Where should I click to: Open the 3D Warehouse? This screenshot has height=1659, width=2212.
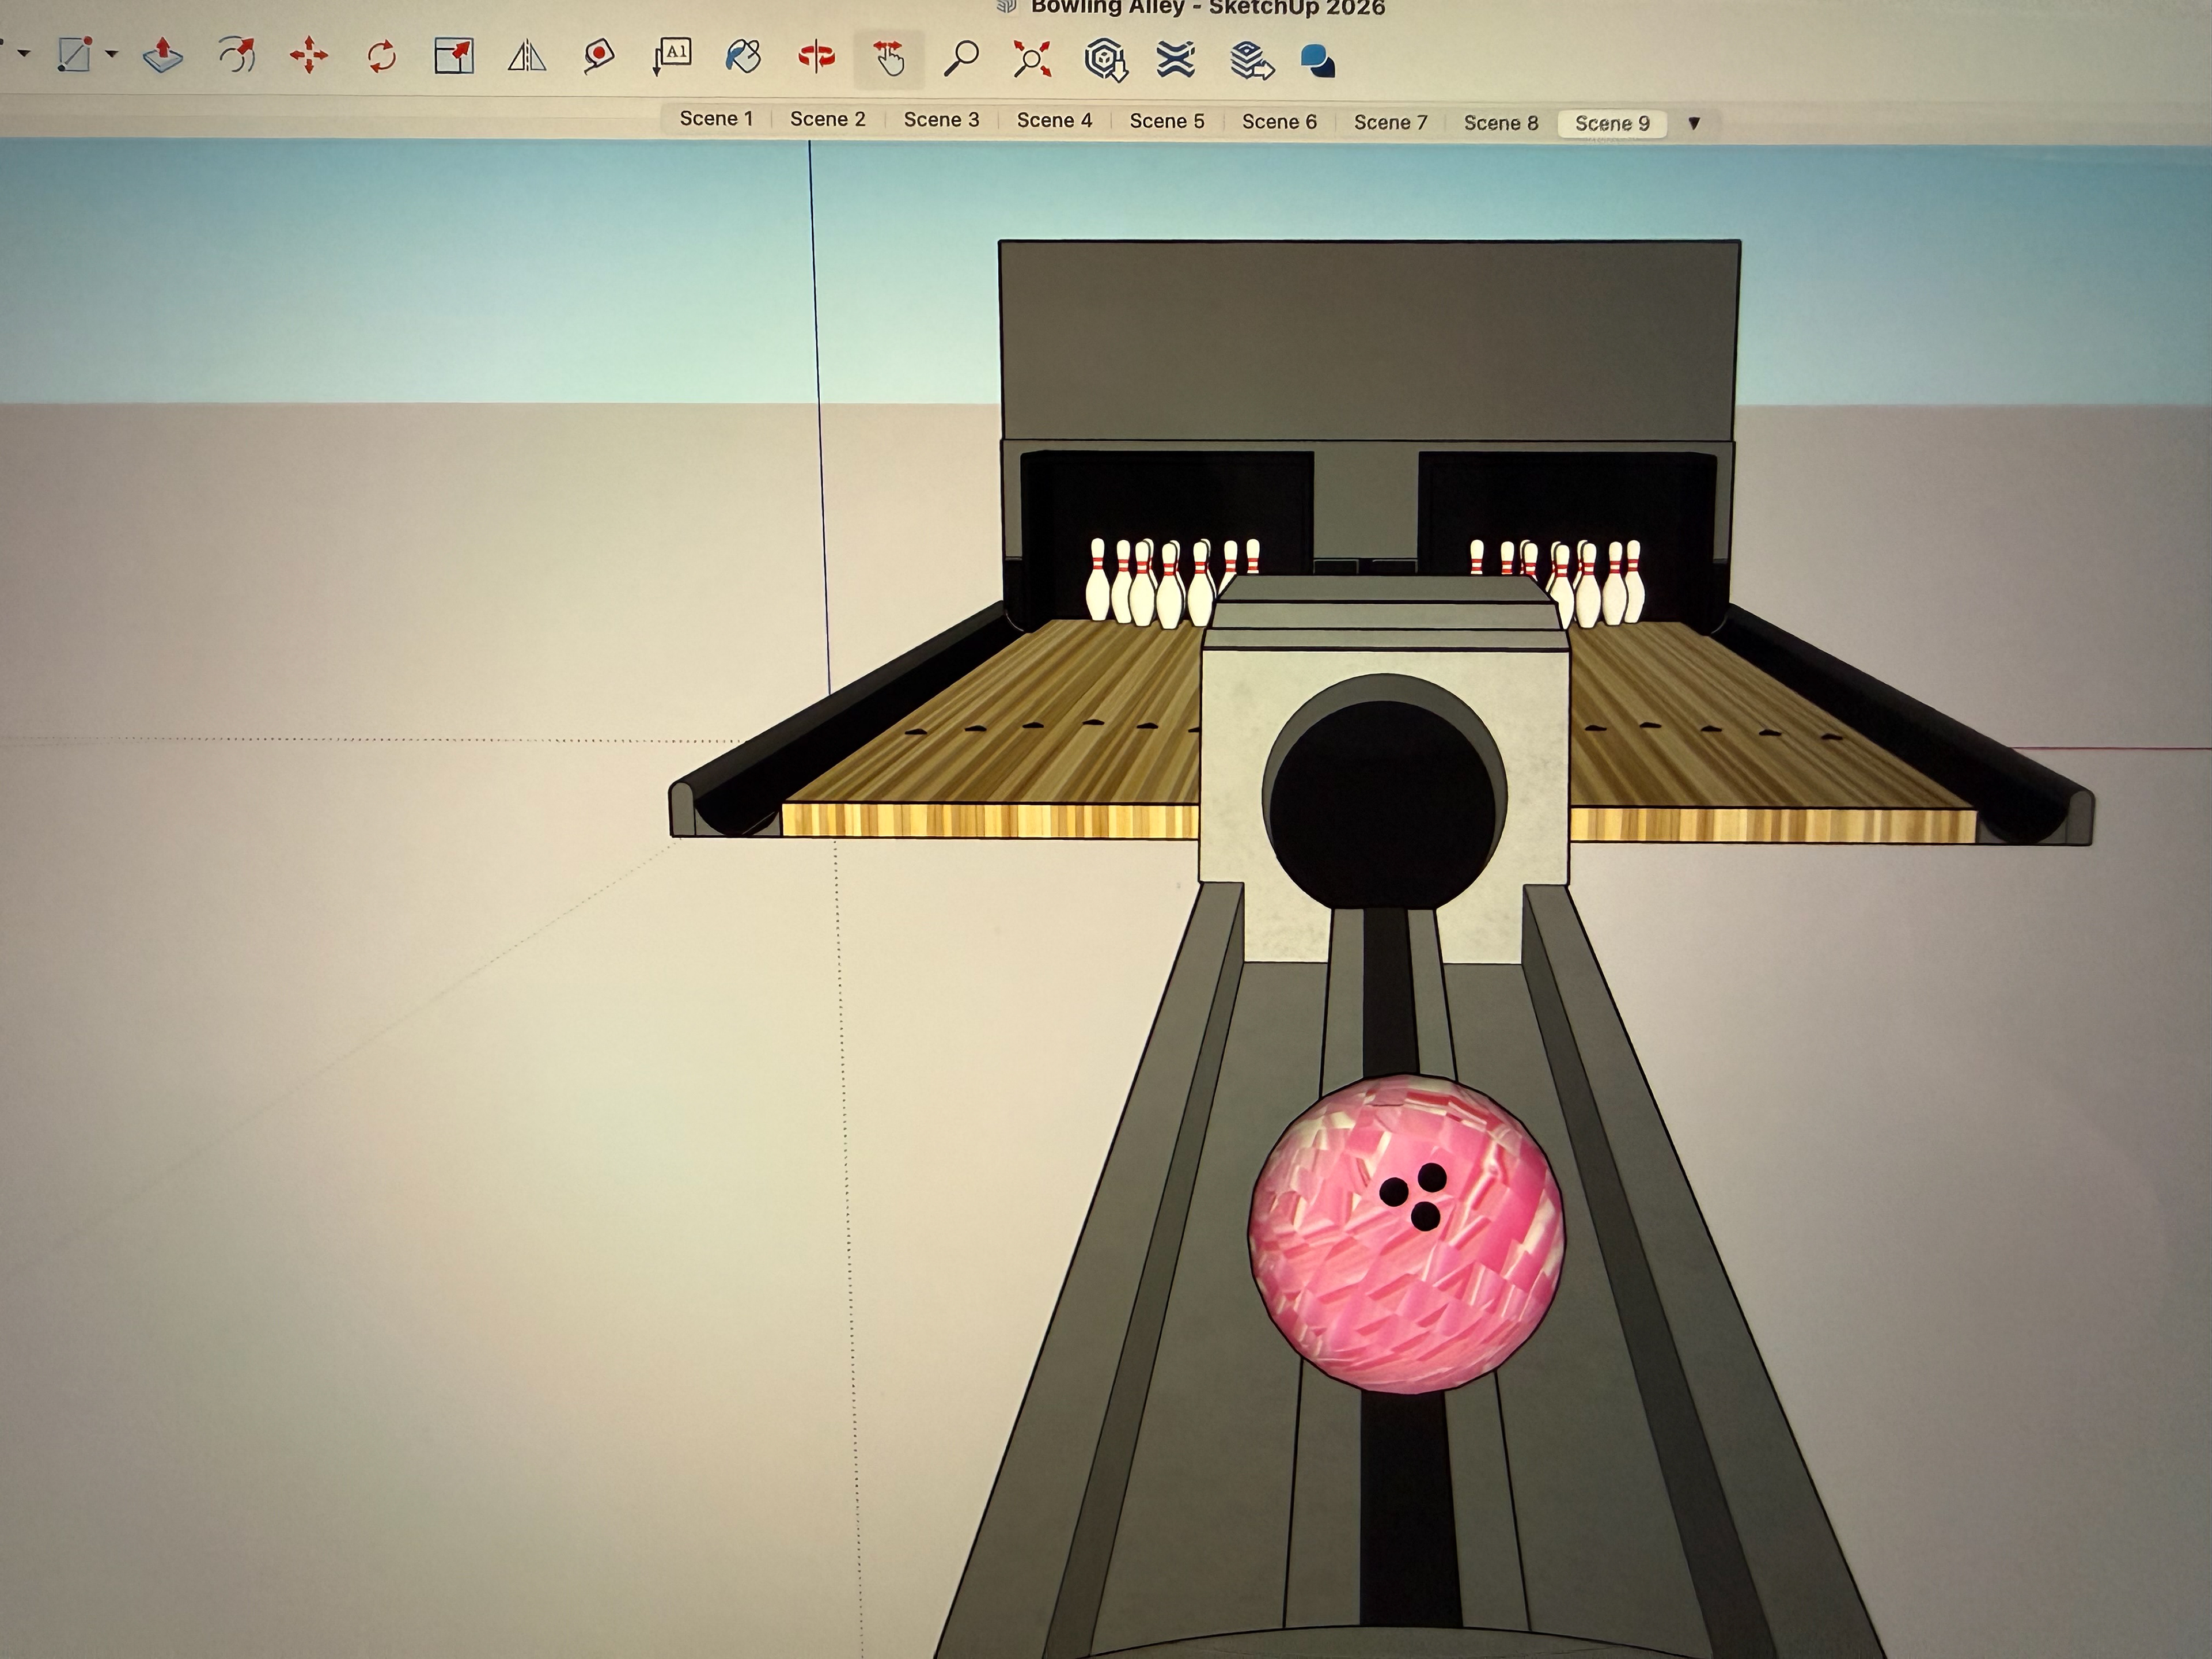coord(1105,60)
